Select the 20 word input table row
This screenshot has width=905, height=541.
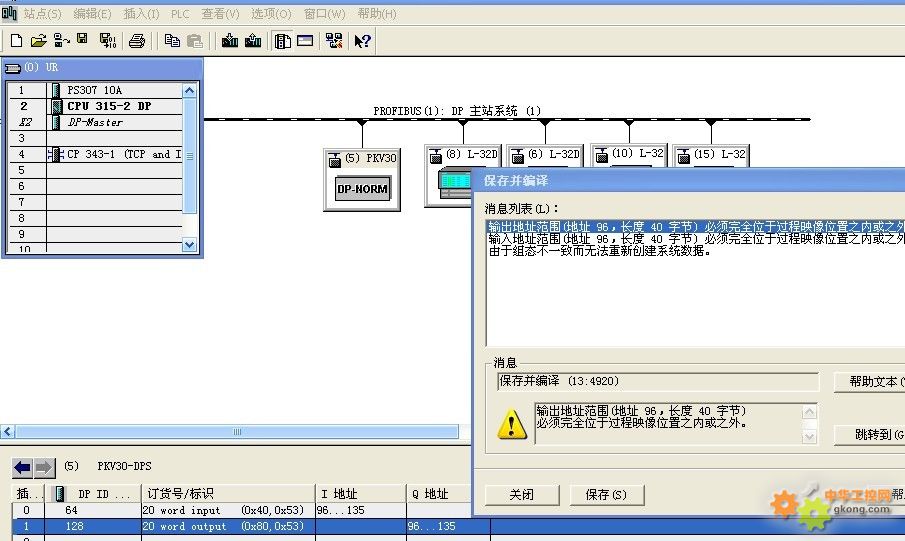point(180,510)
